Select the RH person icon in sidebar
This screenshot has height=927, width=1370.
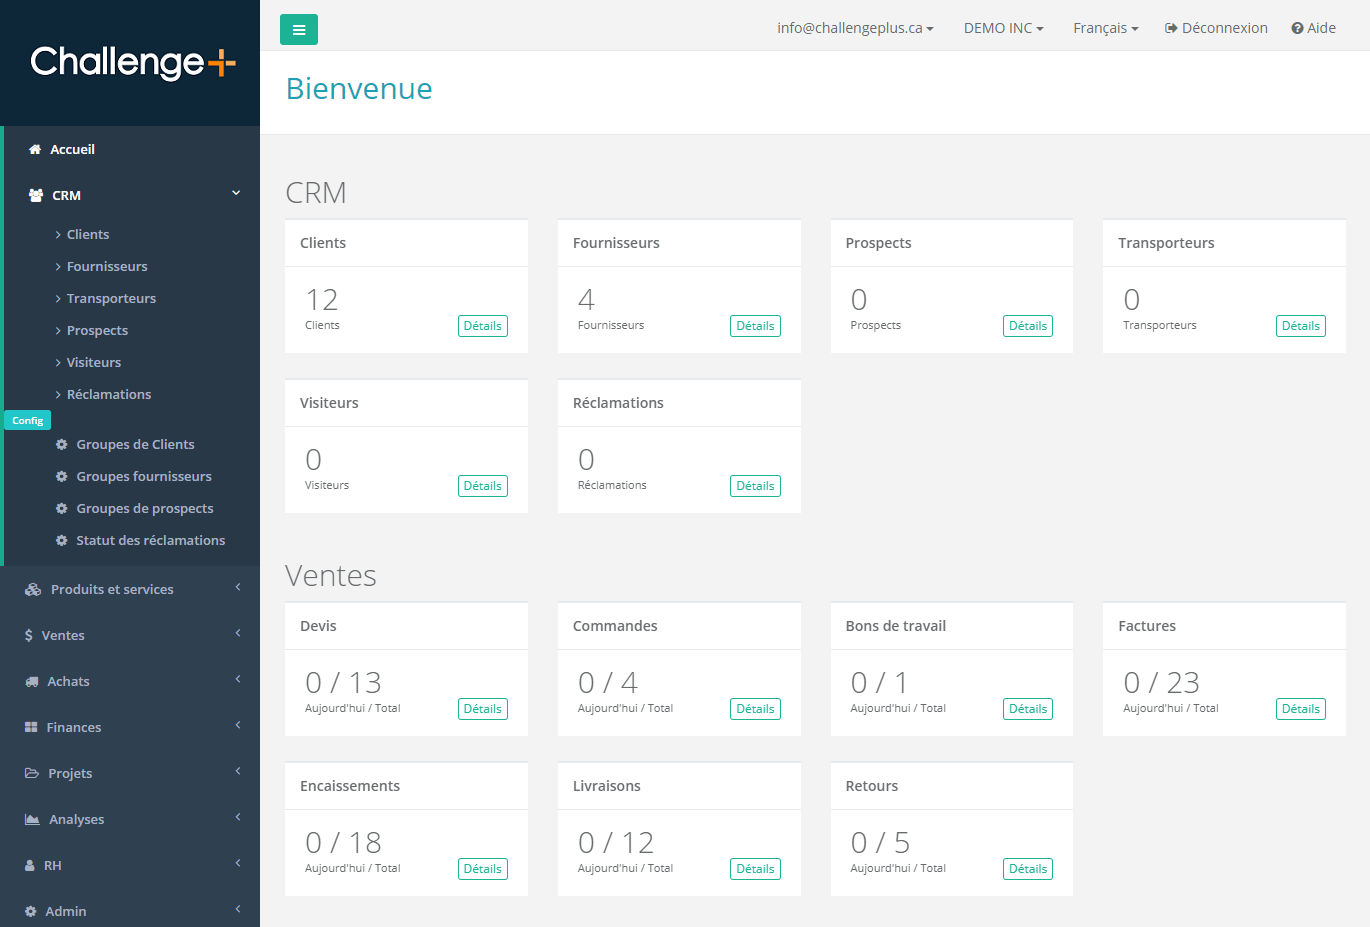(33, 864)
